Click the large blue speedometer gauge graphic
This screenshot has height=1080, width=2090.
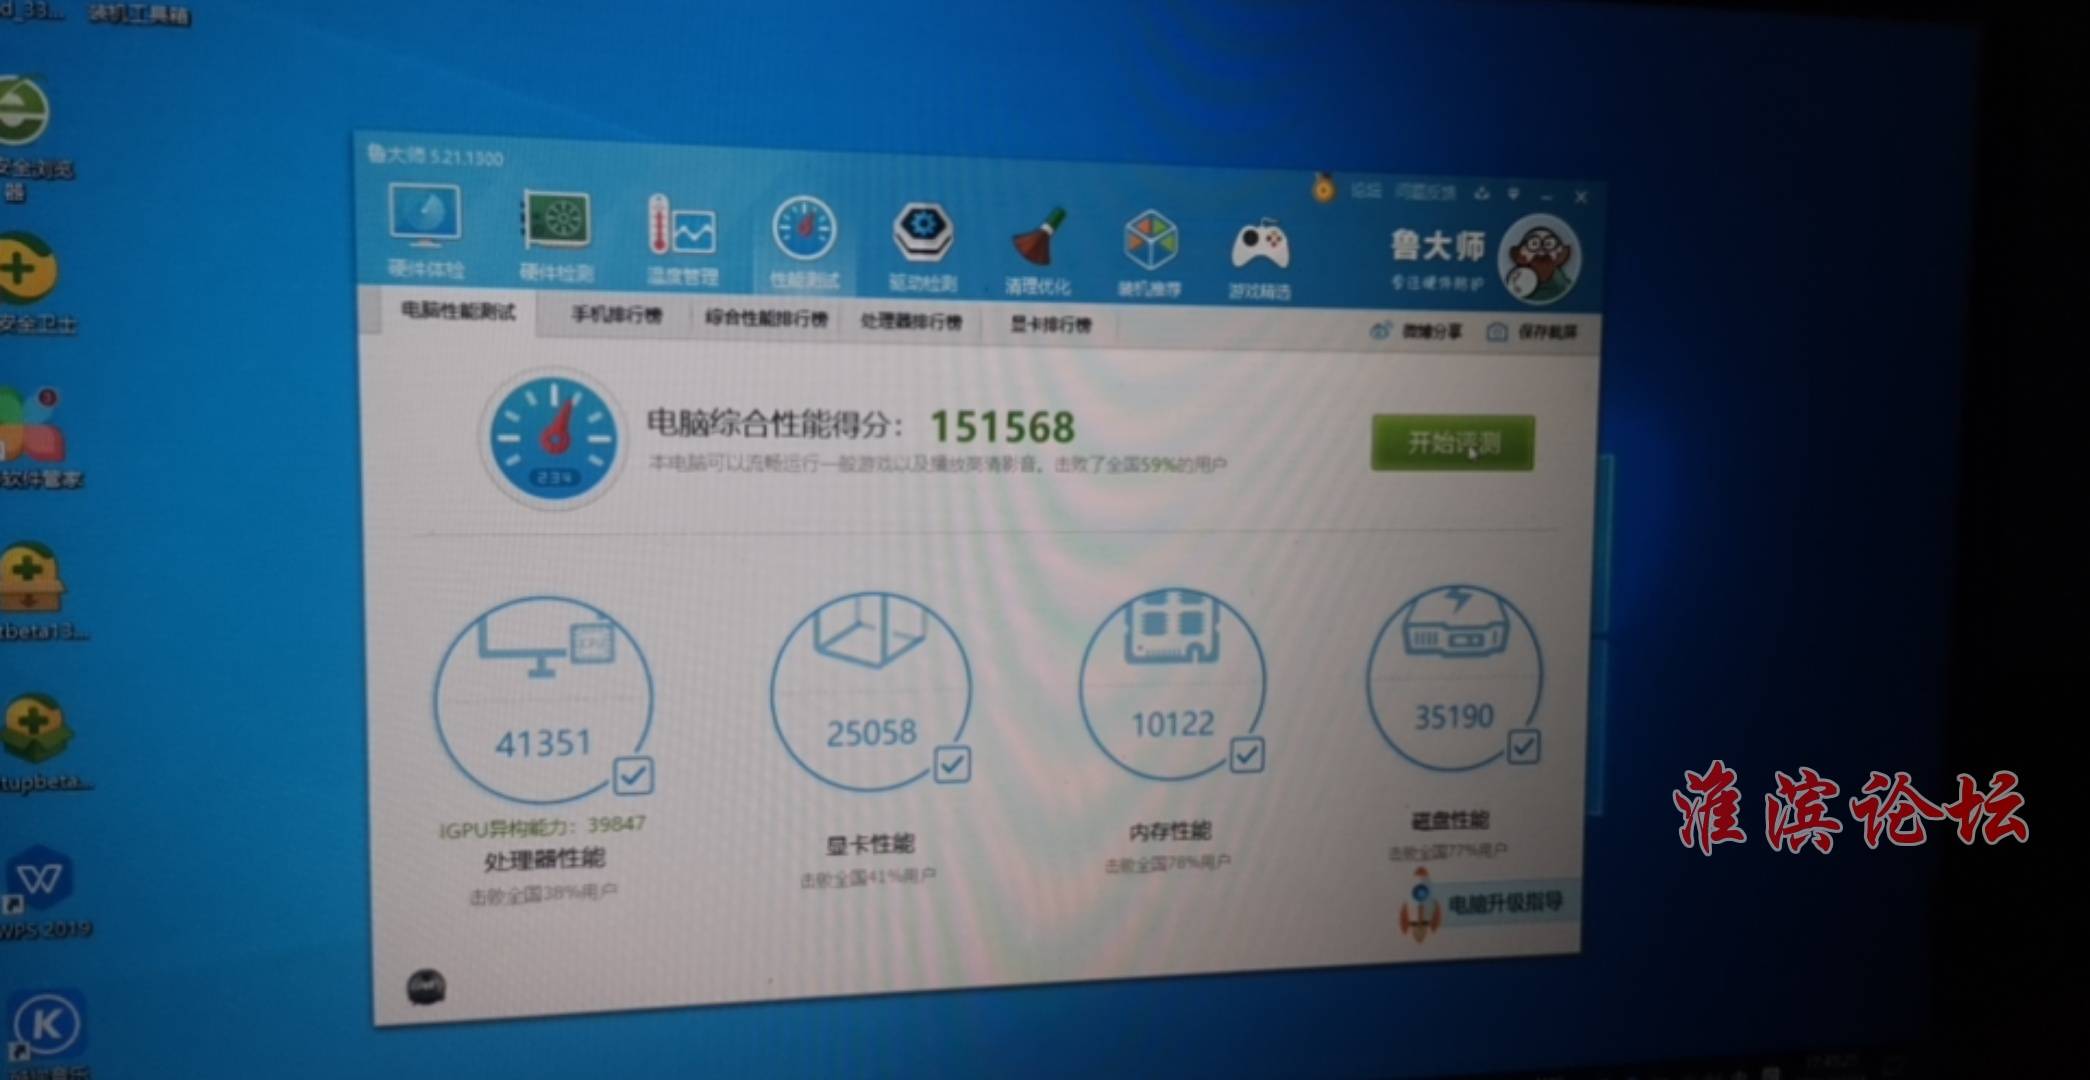(552, 439)
